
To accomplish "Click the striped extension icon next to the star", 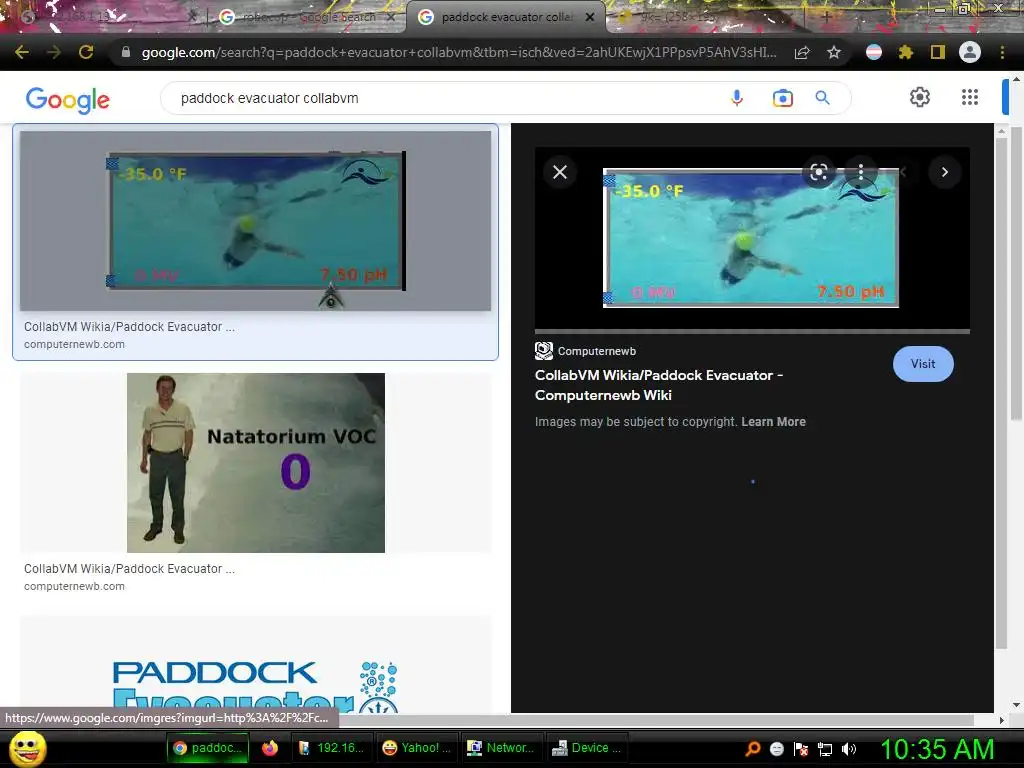I will (874, 52).
